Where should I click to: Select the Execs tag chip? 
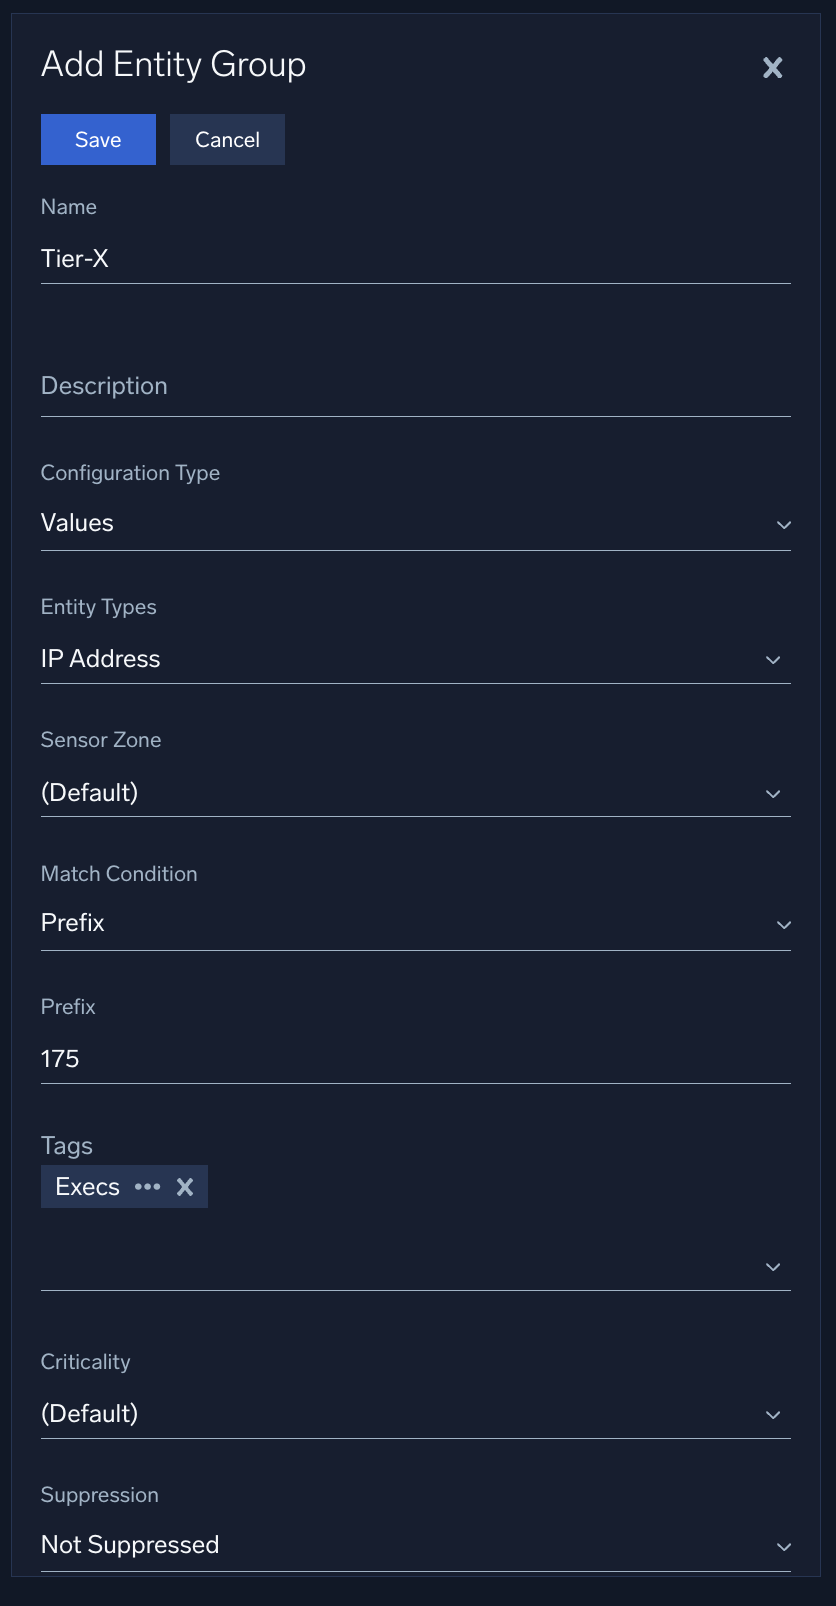click(x=88, y=1186)
